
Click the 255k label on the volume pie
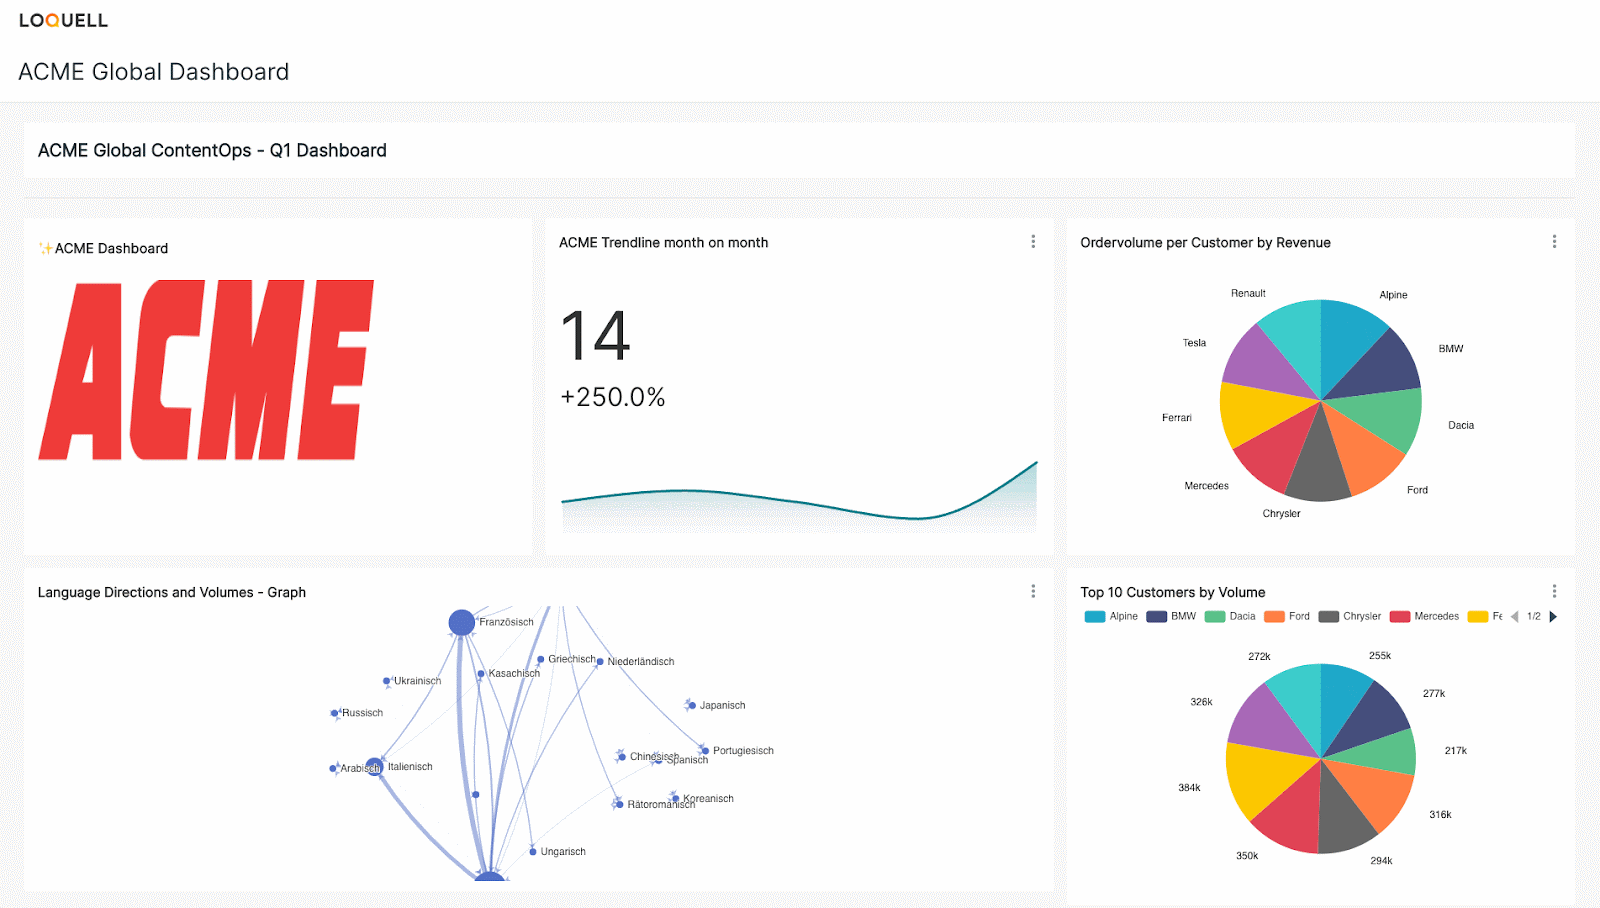point(1380,656)
